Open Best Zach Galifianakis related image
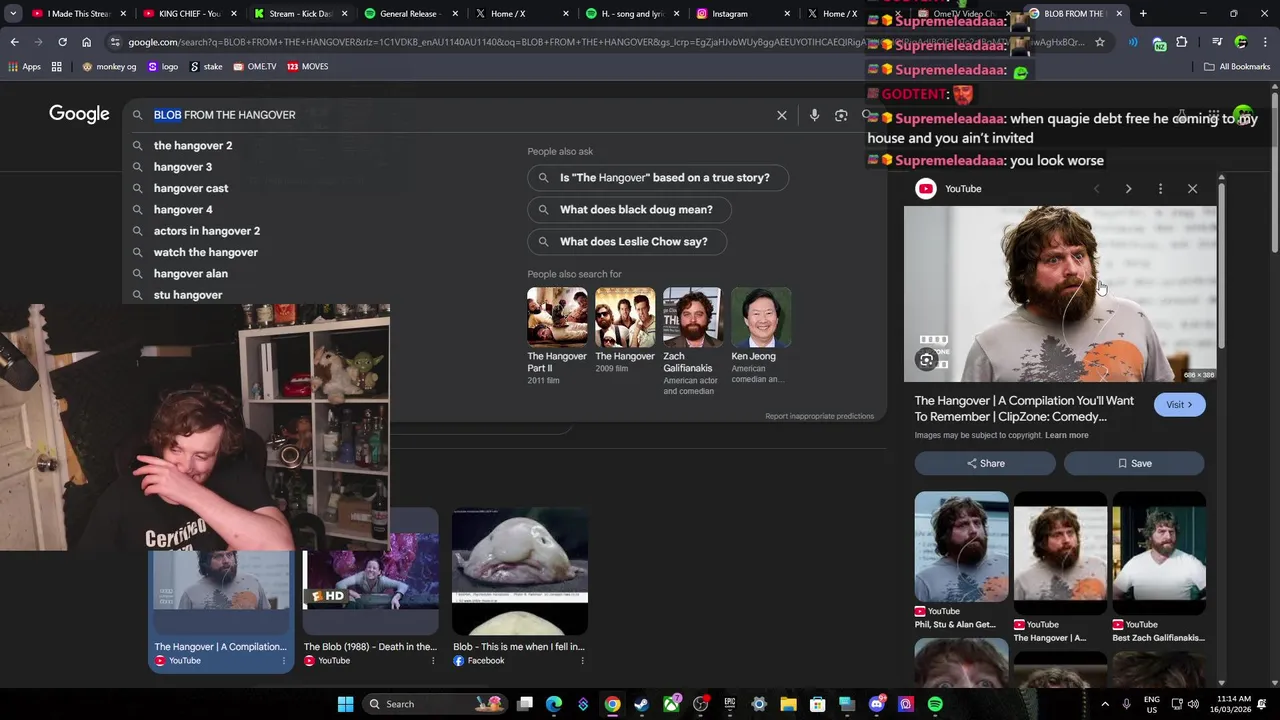Viewport: 1280px width, 720px height. [1159, 567]
